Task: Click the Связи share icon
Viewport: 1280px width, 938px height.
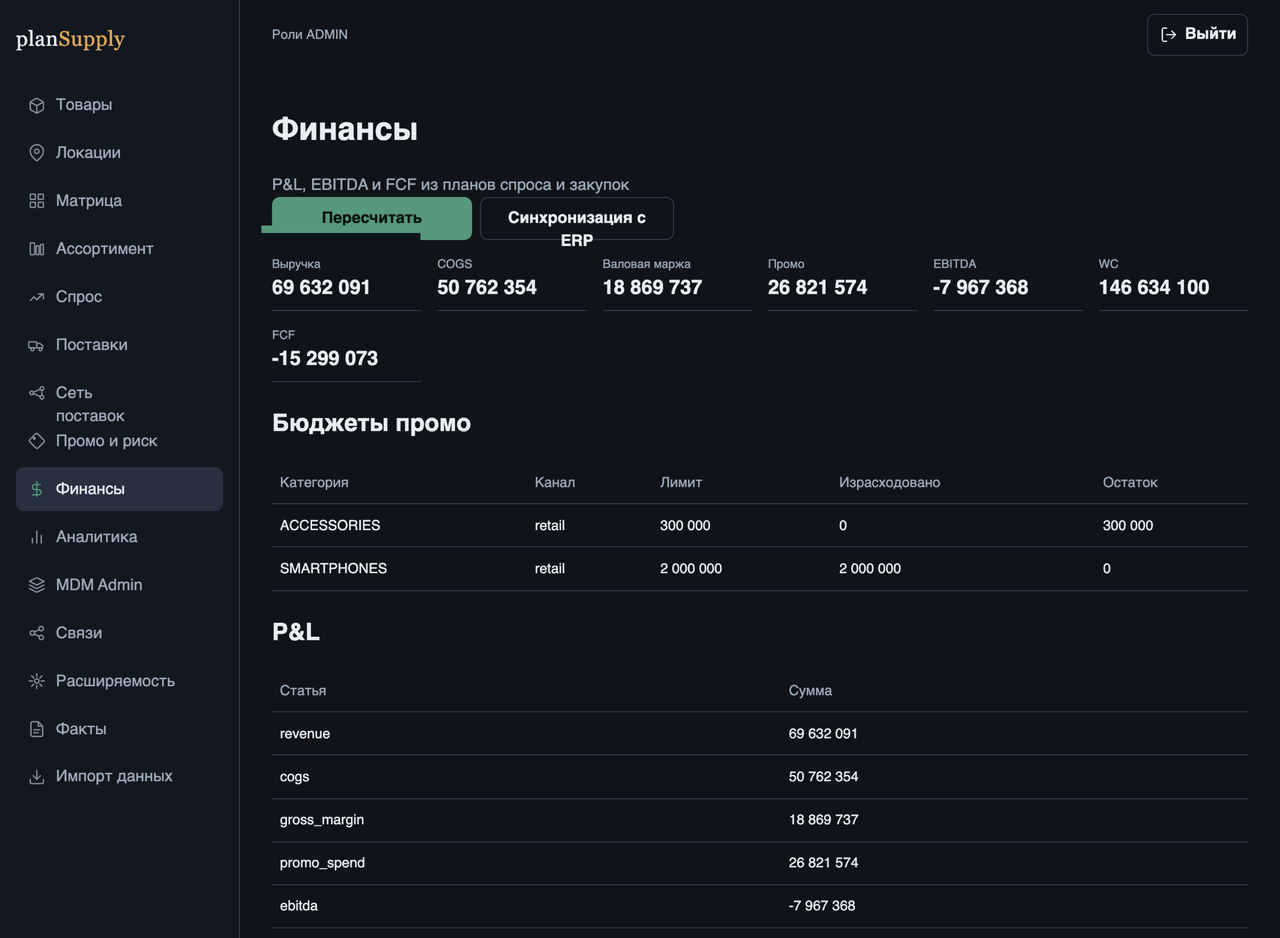Action: point(37,633)
